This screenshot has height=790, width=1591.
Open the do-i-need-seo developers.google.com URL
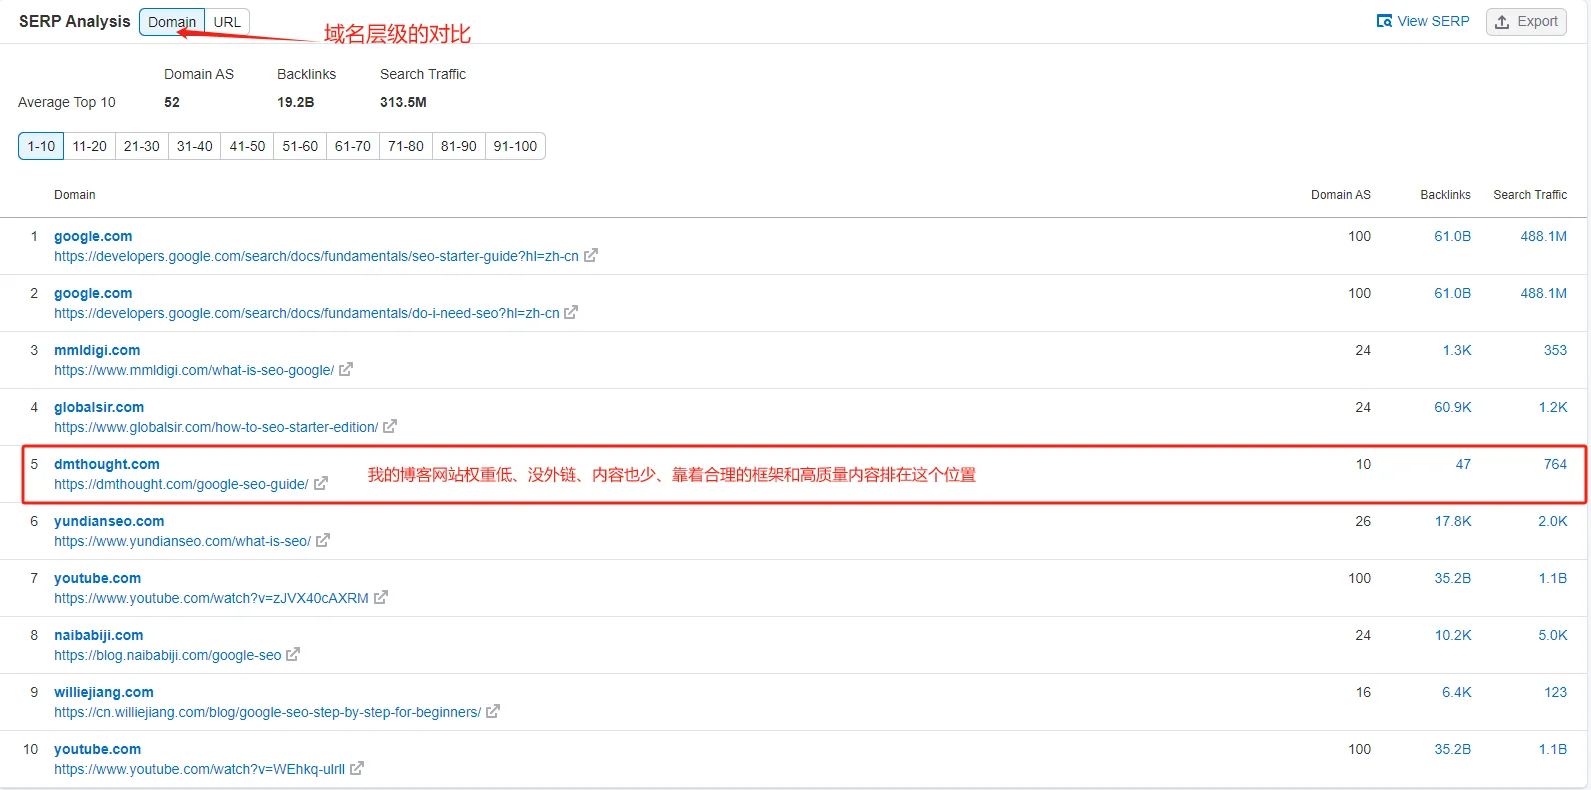coord(307,313)
